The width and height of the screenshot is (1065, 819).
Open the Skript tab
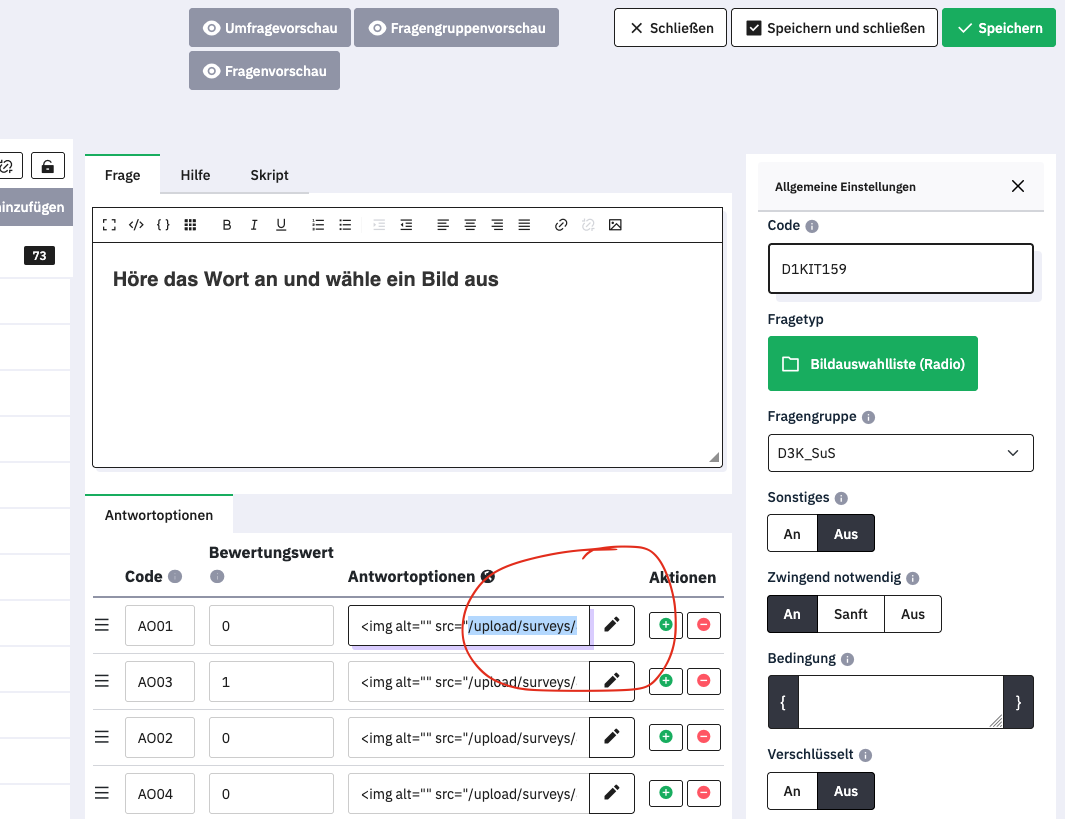click(x=269, y=175)
